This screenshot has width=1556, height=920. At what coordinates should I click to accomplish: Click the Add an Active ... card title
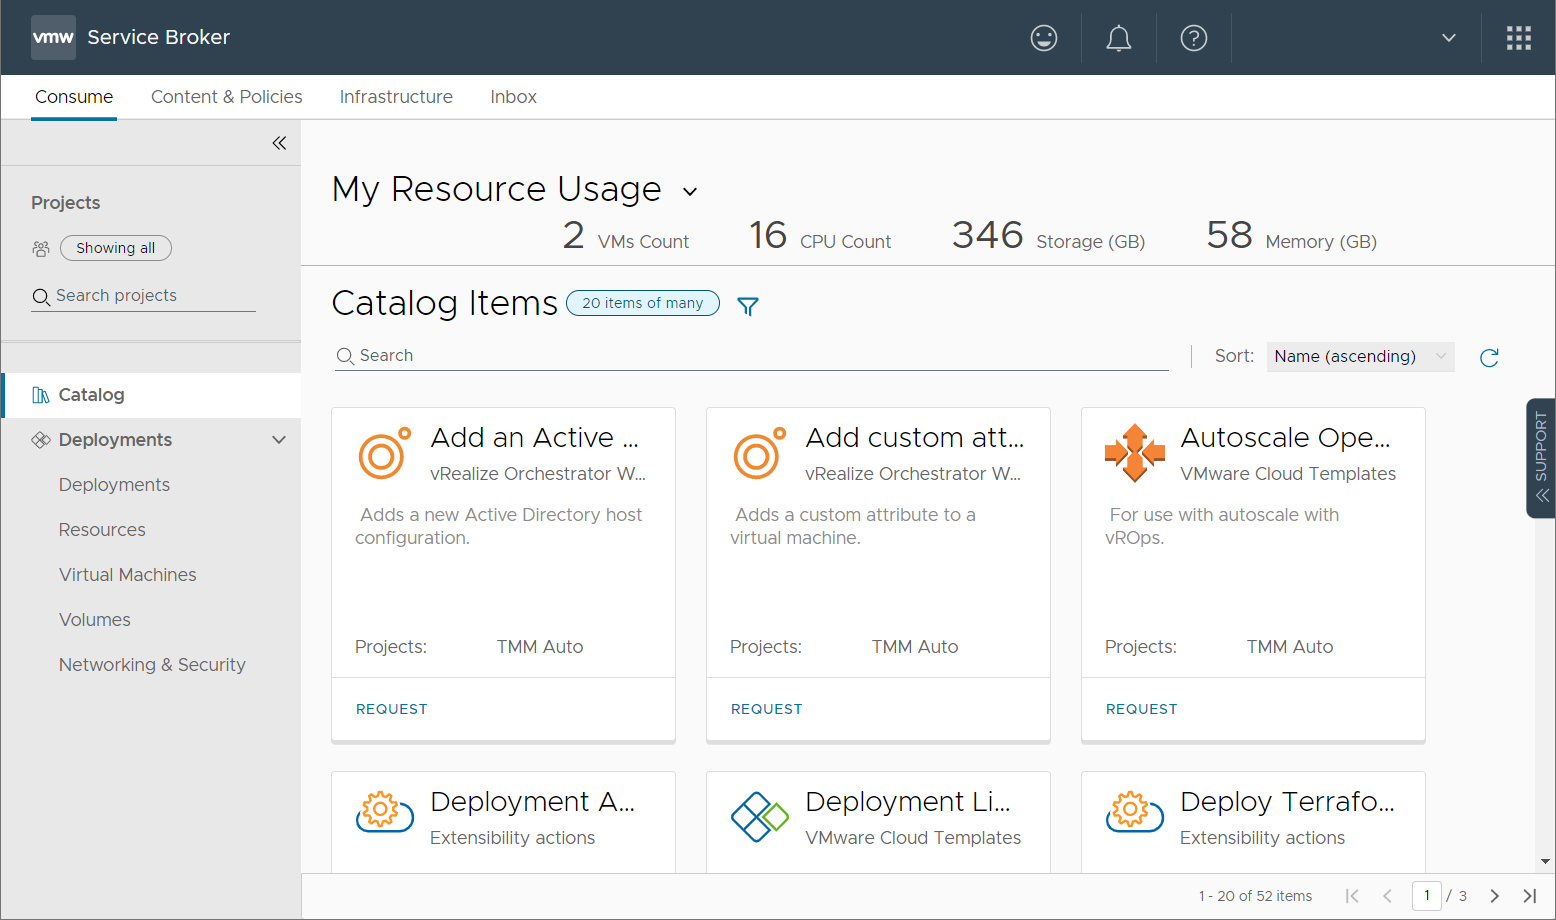pos(535,438)
